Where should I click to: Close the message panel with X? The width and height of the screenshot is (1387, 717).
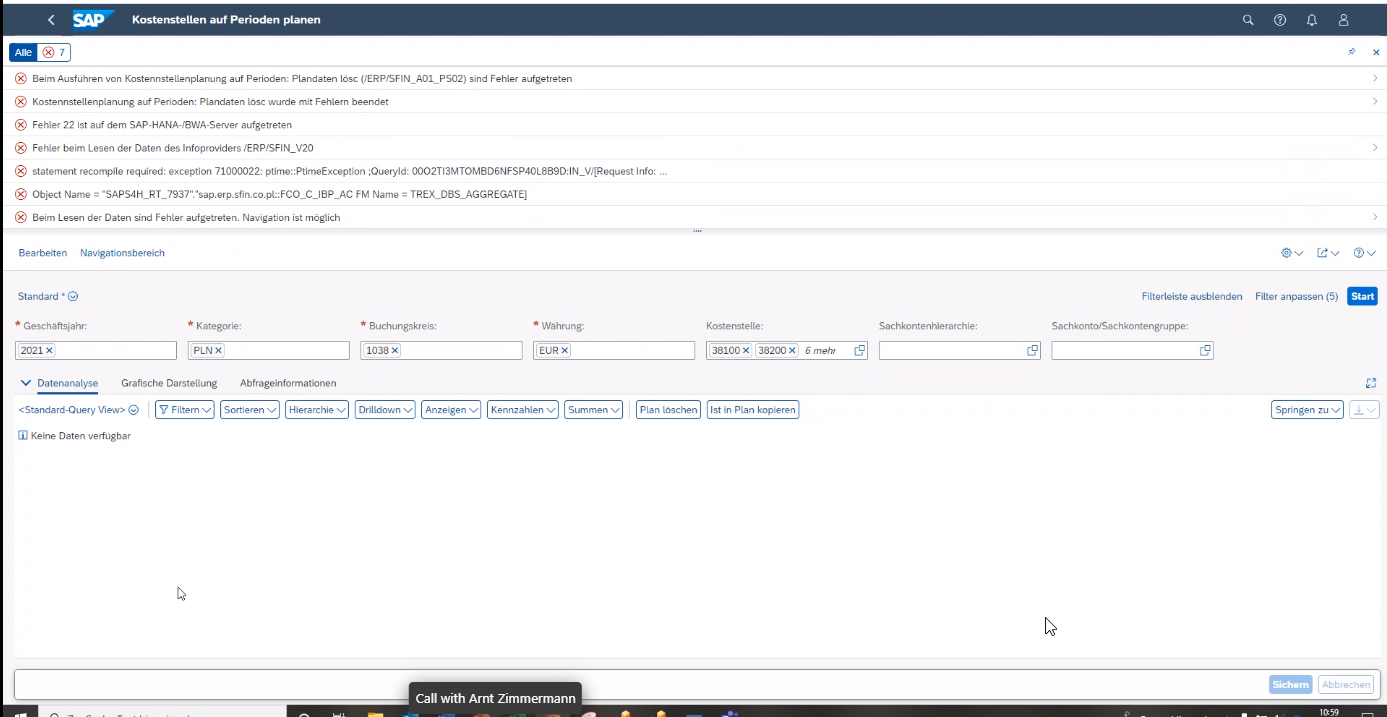point(1376,52)
